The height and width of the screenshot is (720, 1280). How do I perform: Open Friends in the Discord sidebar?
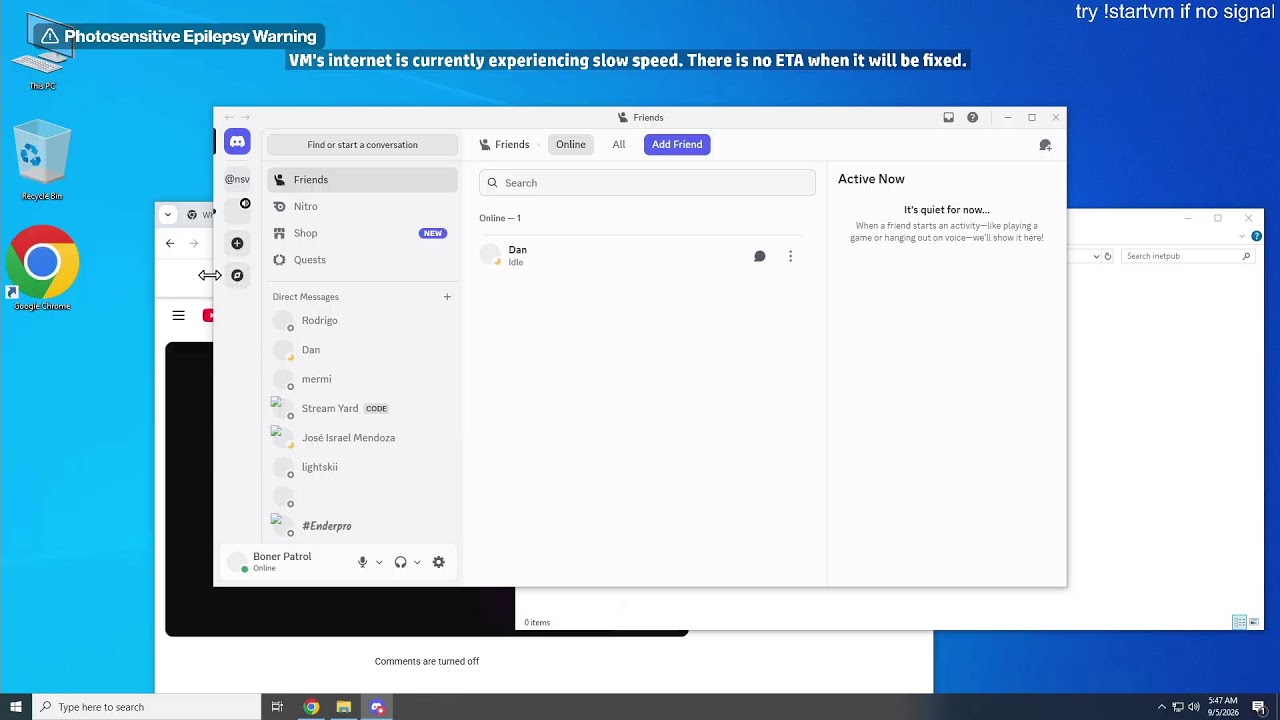point(362,180)
